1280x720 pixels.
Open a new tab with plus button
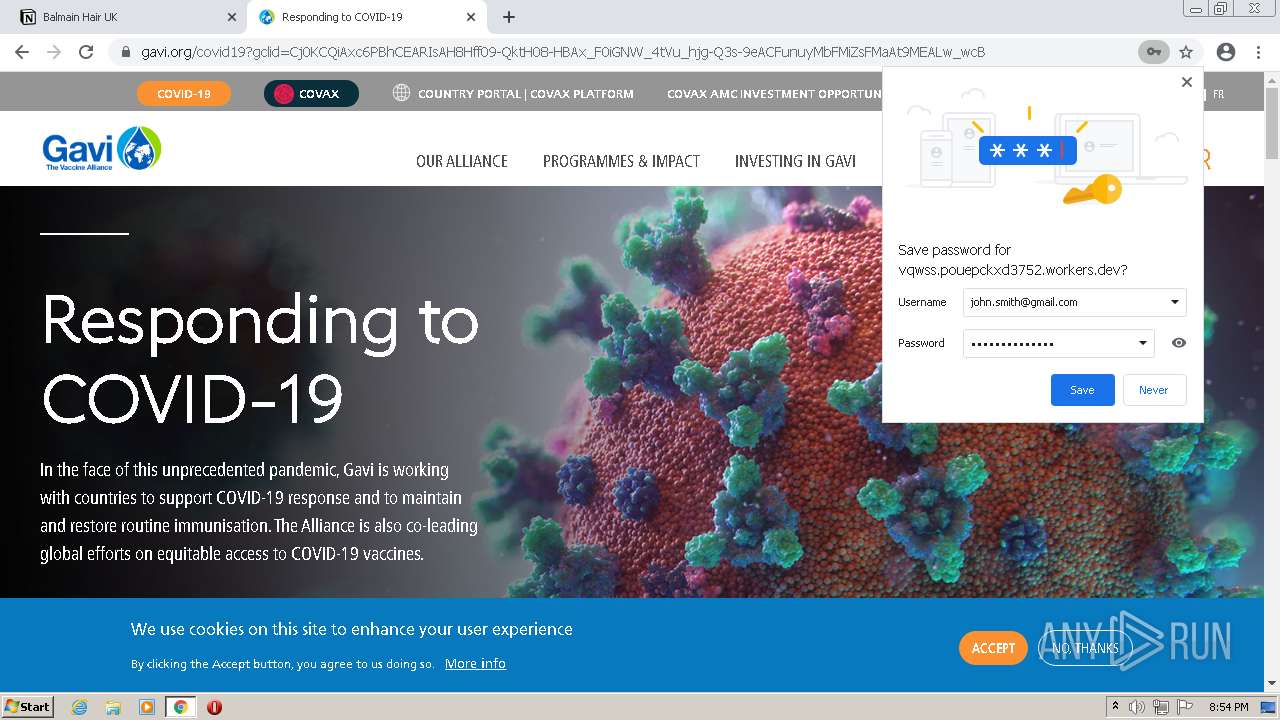[x=509, y=17]
